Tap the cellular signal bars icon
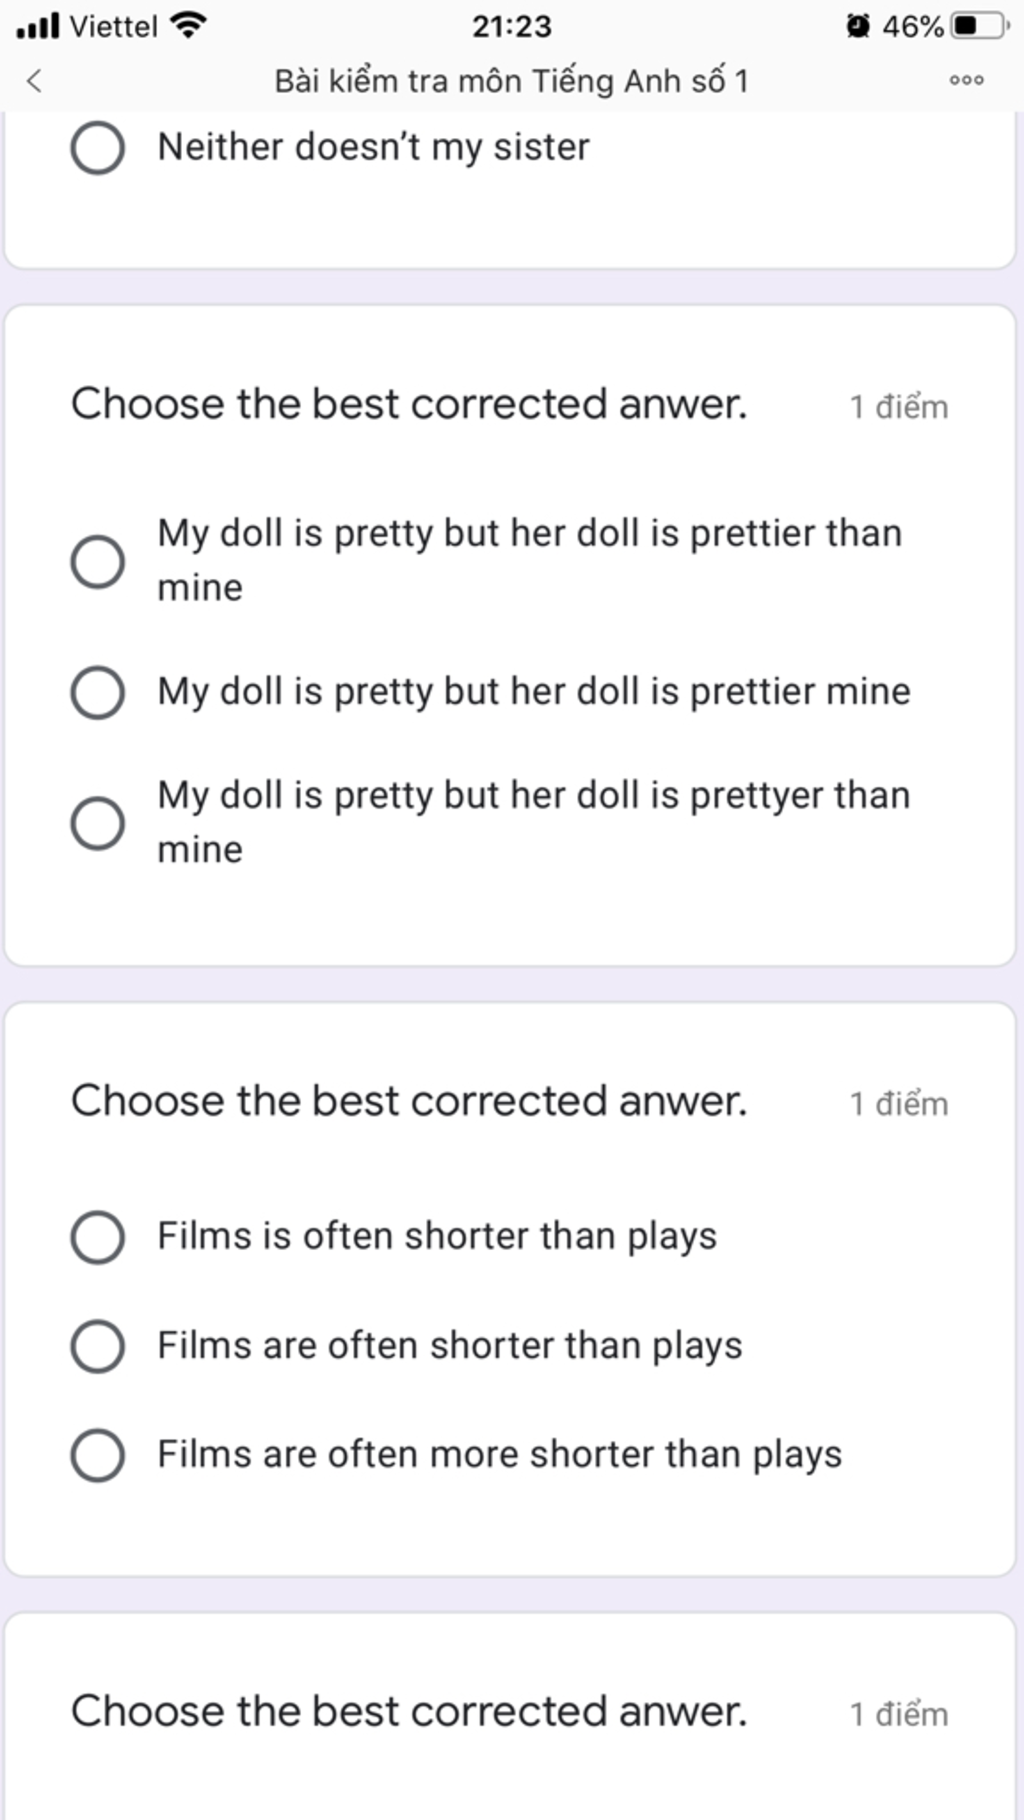Viewport: 1024px width, 1820px height. [x=38, y=26]
